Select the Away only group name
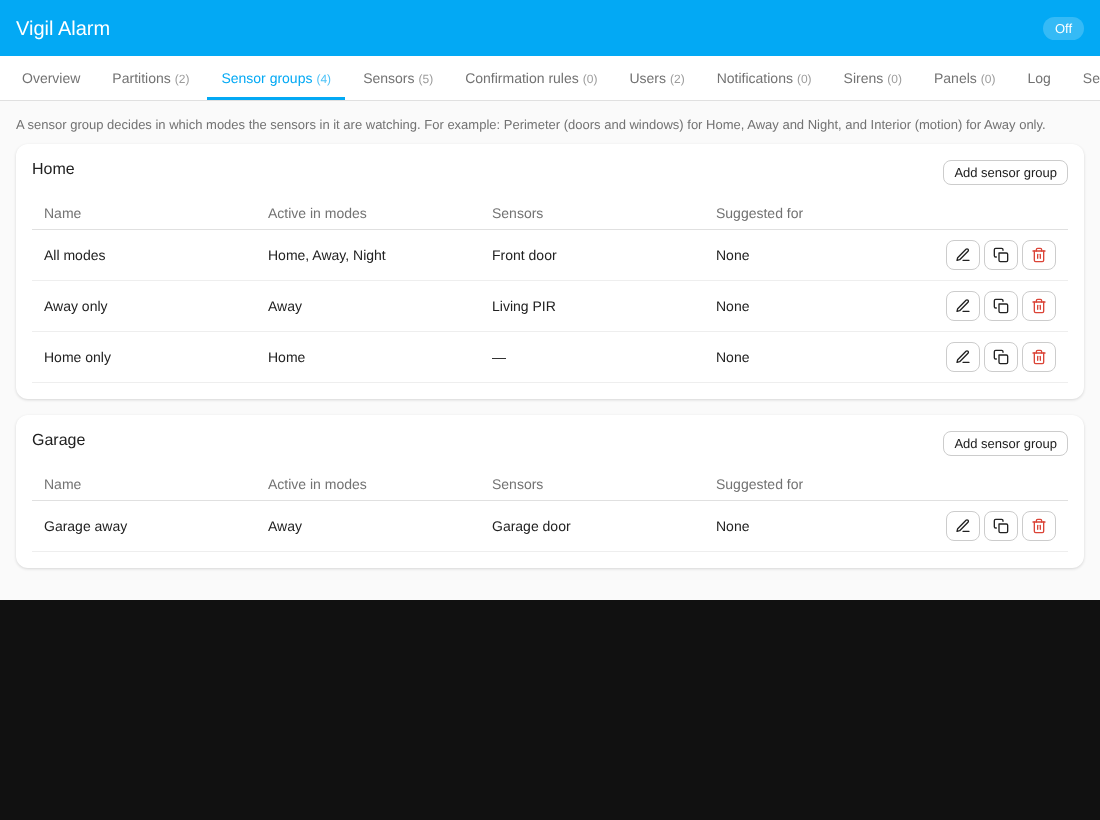This screenshot has width=1100, height=820. click(76, 307)
